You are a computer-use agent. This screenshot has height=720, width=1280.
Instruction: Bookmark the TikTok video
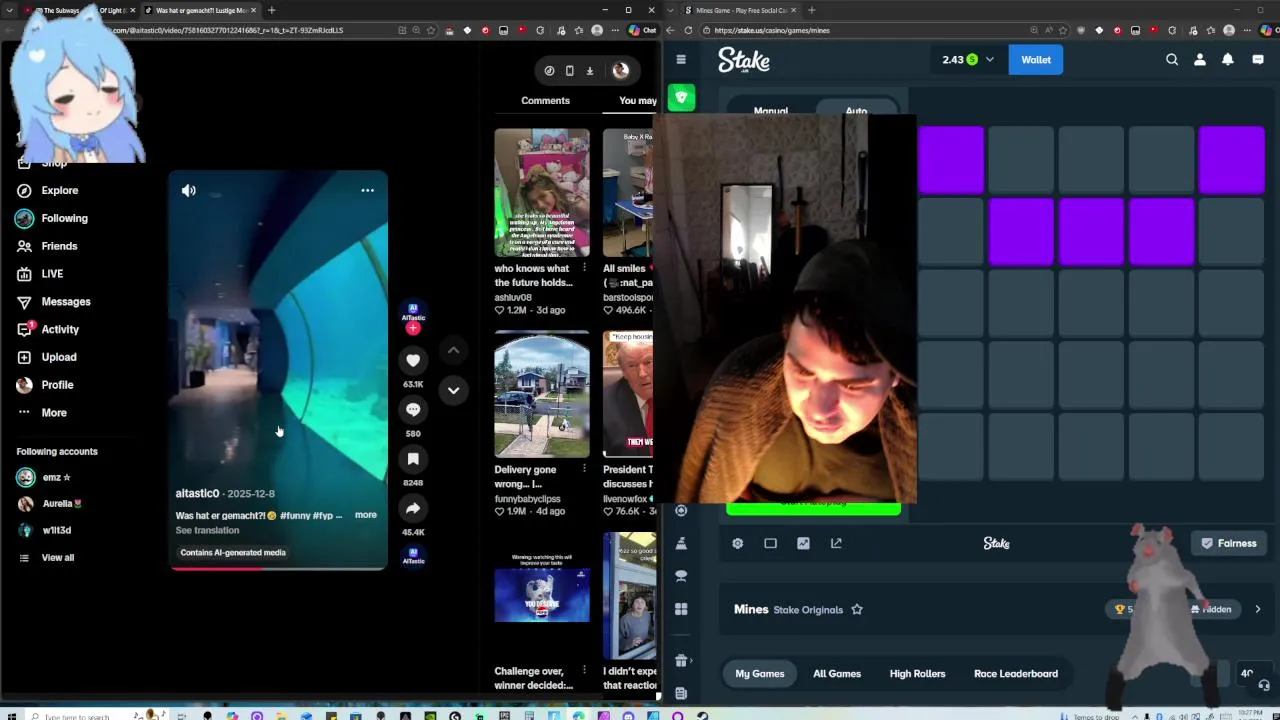[x=413, y=458]
